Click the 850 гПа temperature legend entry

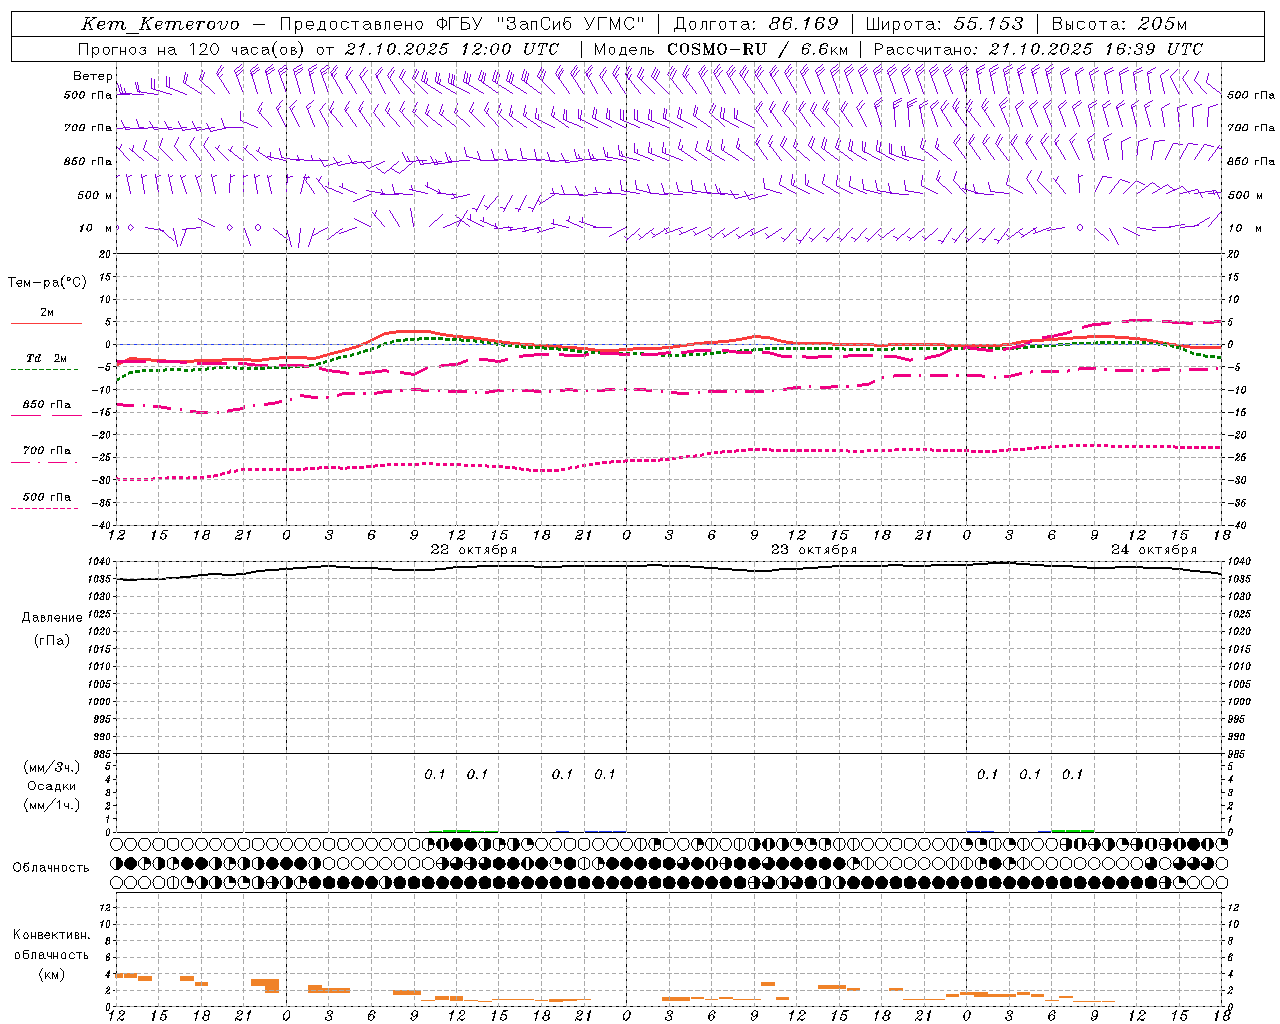tap(47, 405)
